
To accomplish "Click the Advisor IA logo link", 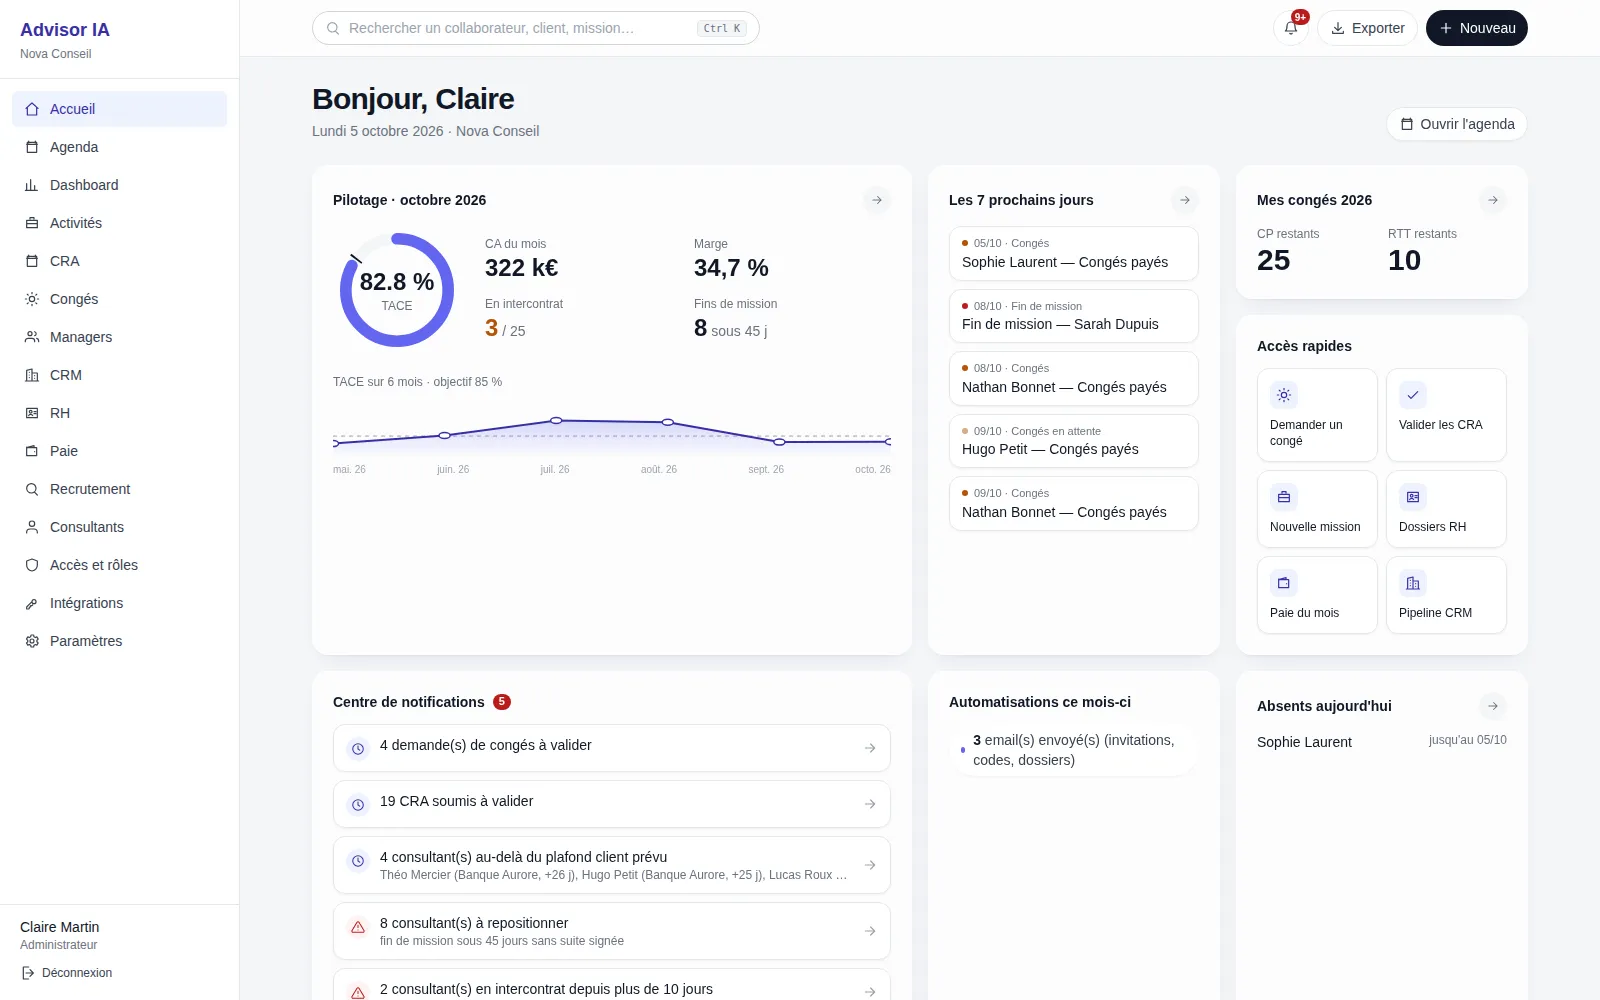I will 65,30.
